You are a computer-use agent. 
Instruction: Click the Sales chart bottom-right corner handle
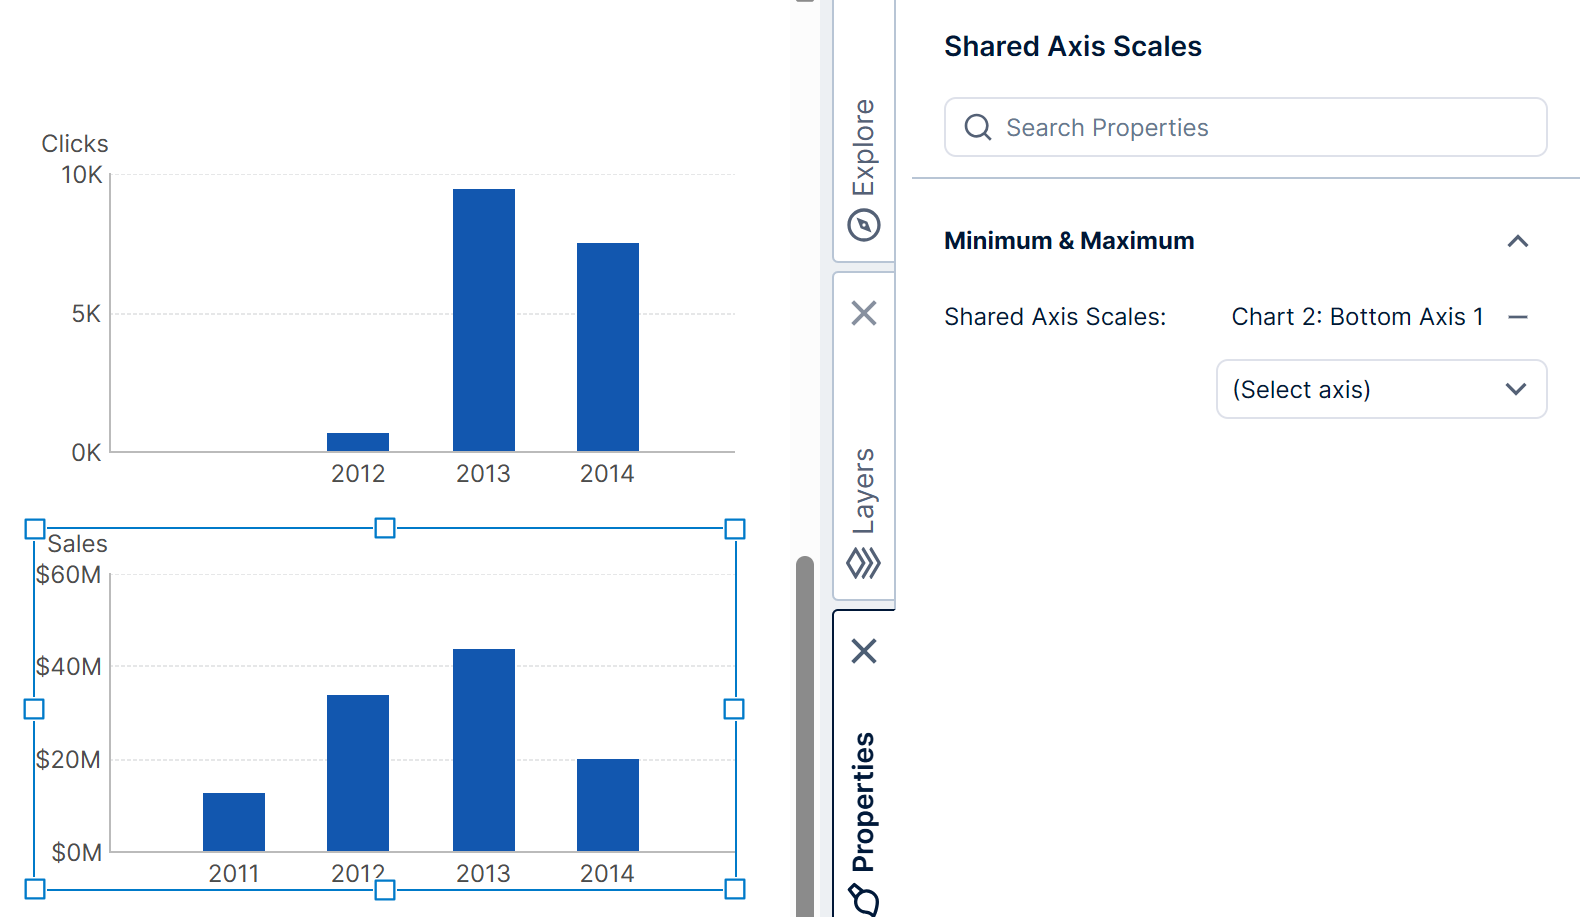[735, 889]
